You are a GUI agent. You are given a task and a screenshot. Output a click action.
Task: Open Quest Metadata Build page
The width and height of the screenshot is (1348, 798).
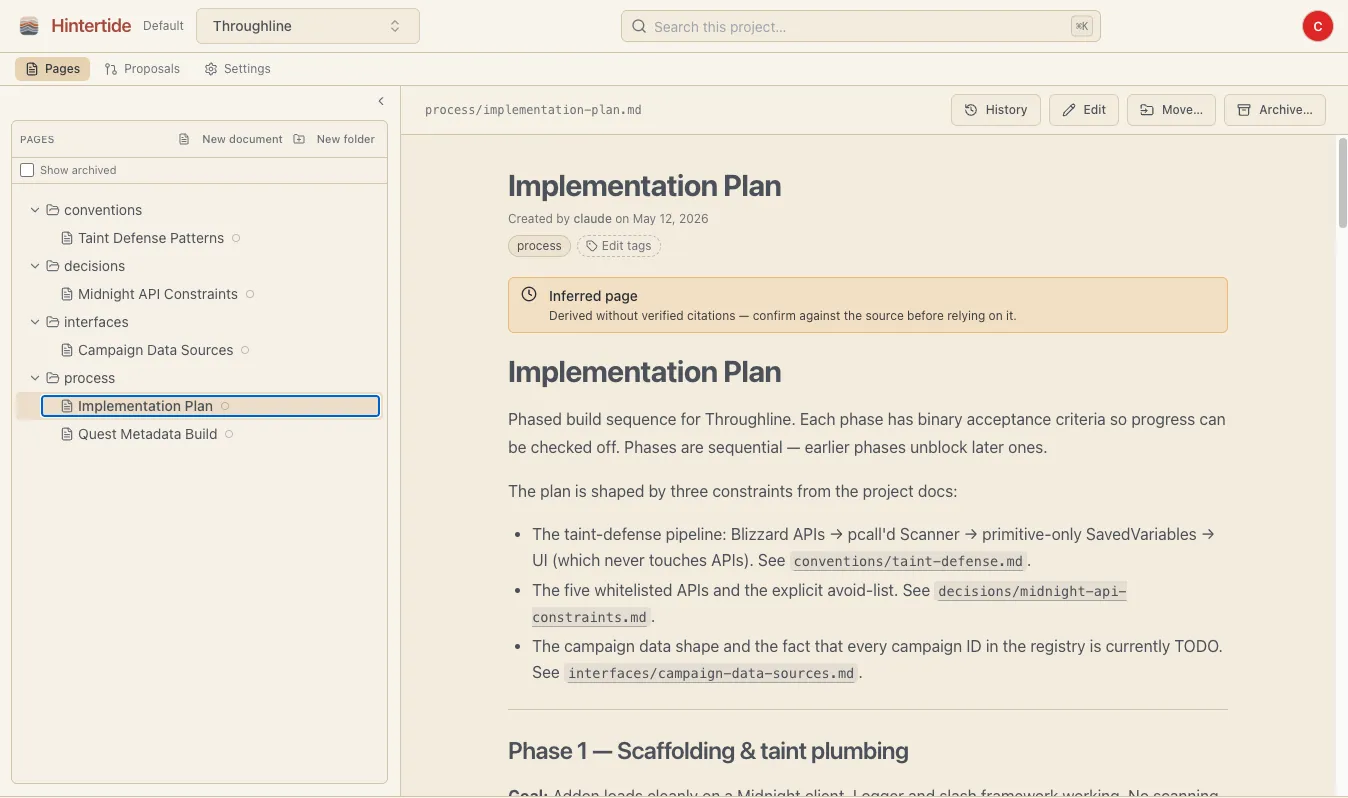point(147,434)
